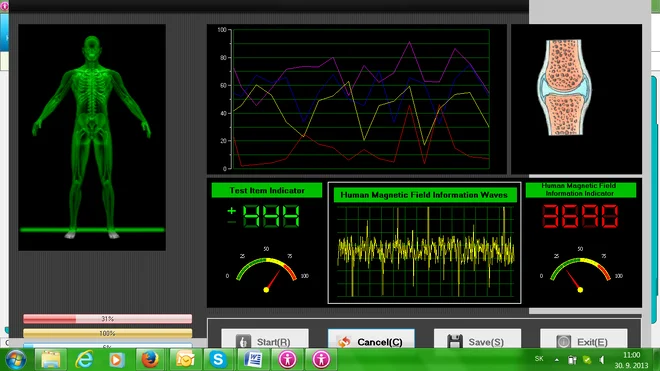Image resolution: width=660 pixels, height=371 pixels.
Task: Click the Exit(E) button
Action: point(583,339)
